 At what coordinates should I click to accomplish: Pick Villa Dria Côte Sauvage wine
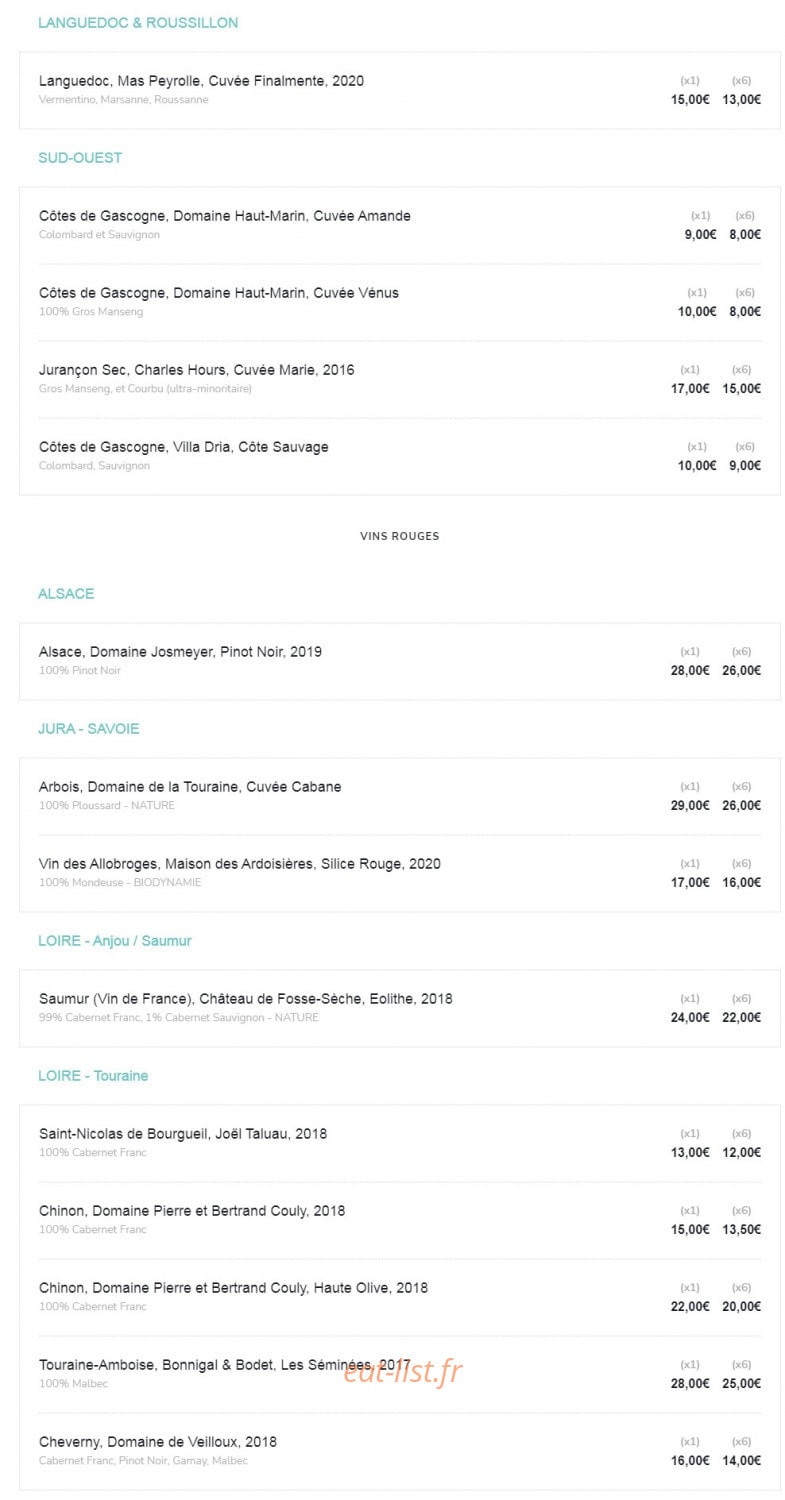pos(184,447)
